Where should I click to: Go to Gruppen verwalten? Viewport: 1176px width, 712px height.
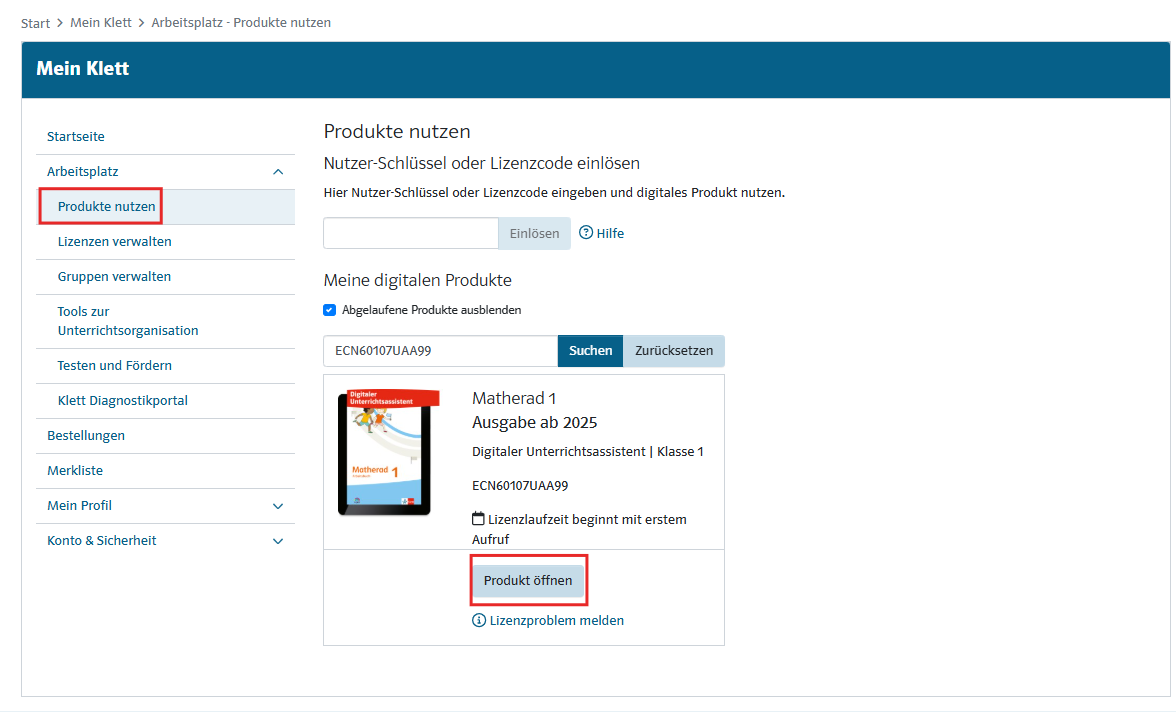point(114,276)
